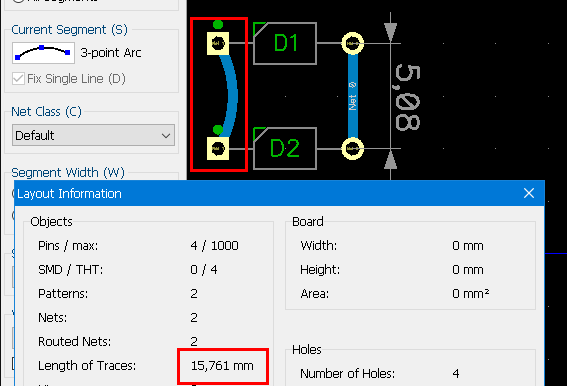
Task: Click the Length of Traces value 15,761 mm
Action: (x=222, y=366)
